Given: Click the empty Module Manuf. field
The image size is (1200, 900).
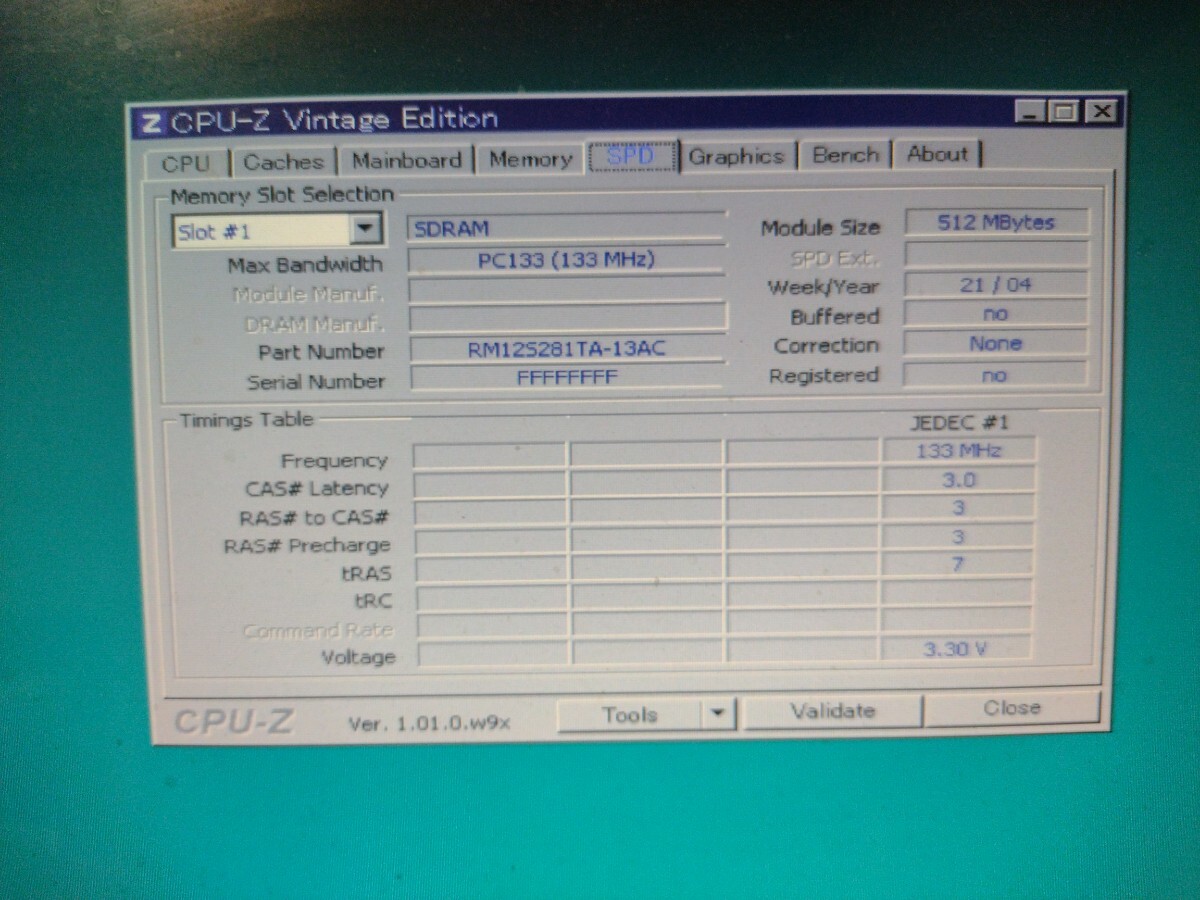Looking at the screenshot, I should (x=567, y=291).
